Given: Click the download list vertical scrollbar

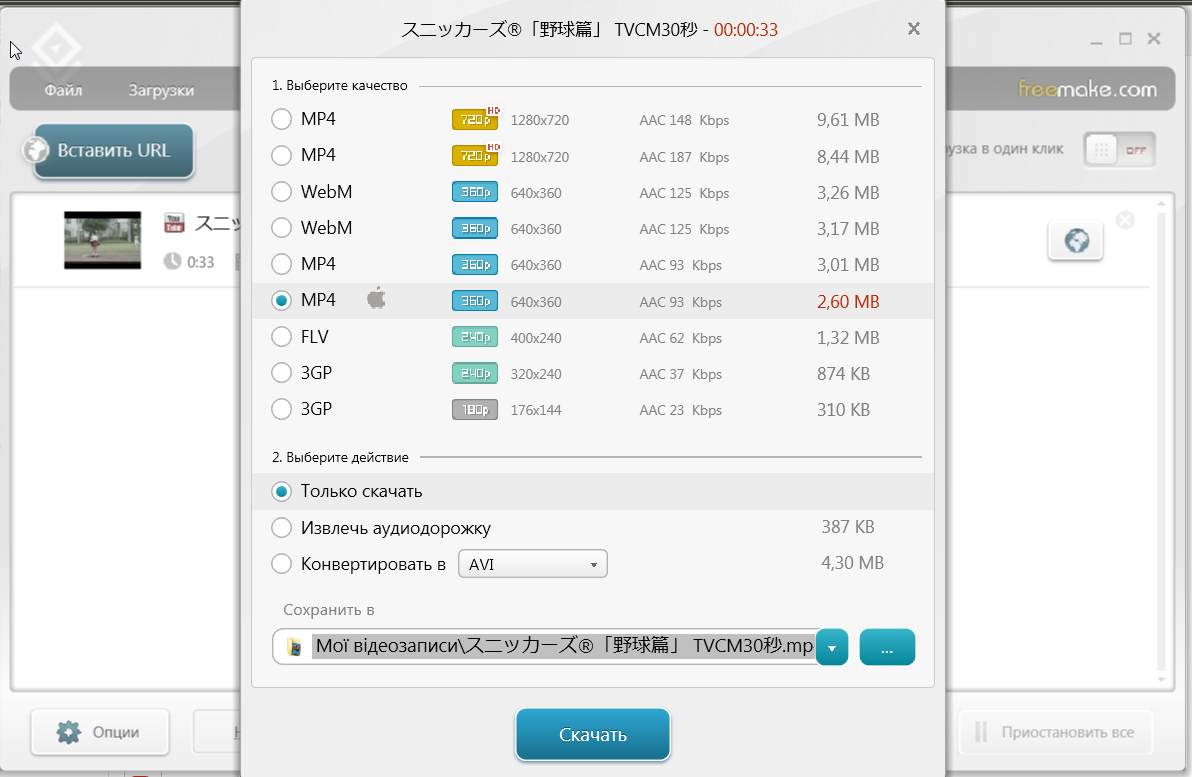Looking at the screenshot, I should 1161,441.
